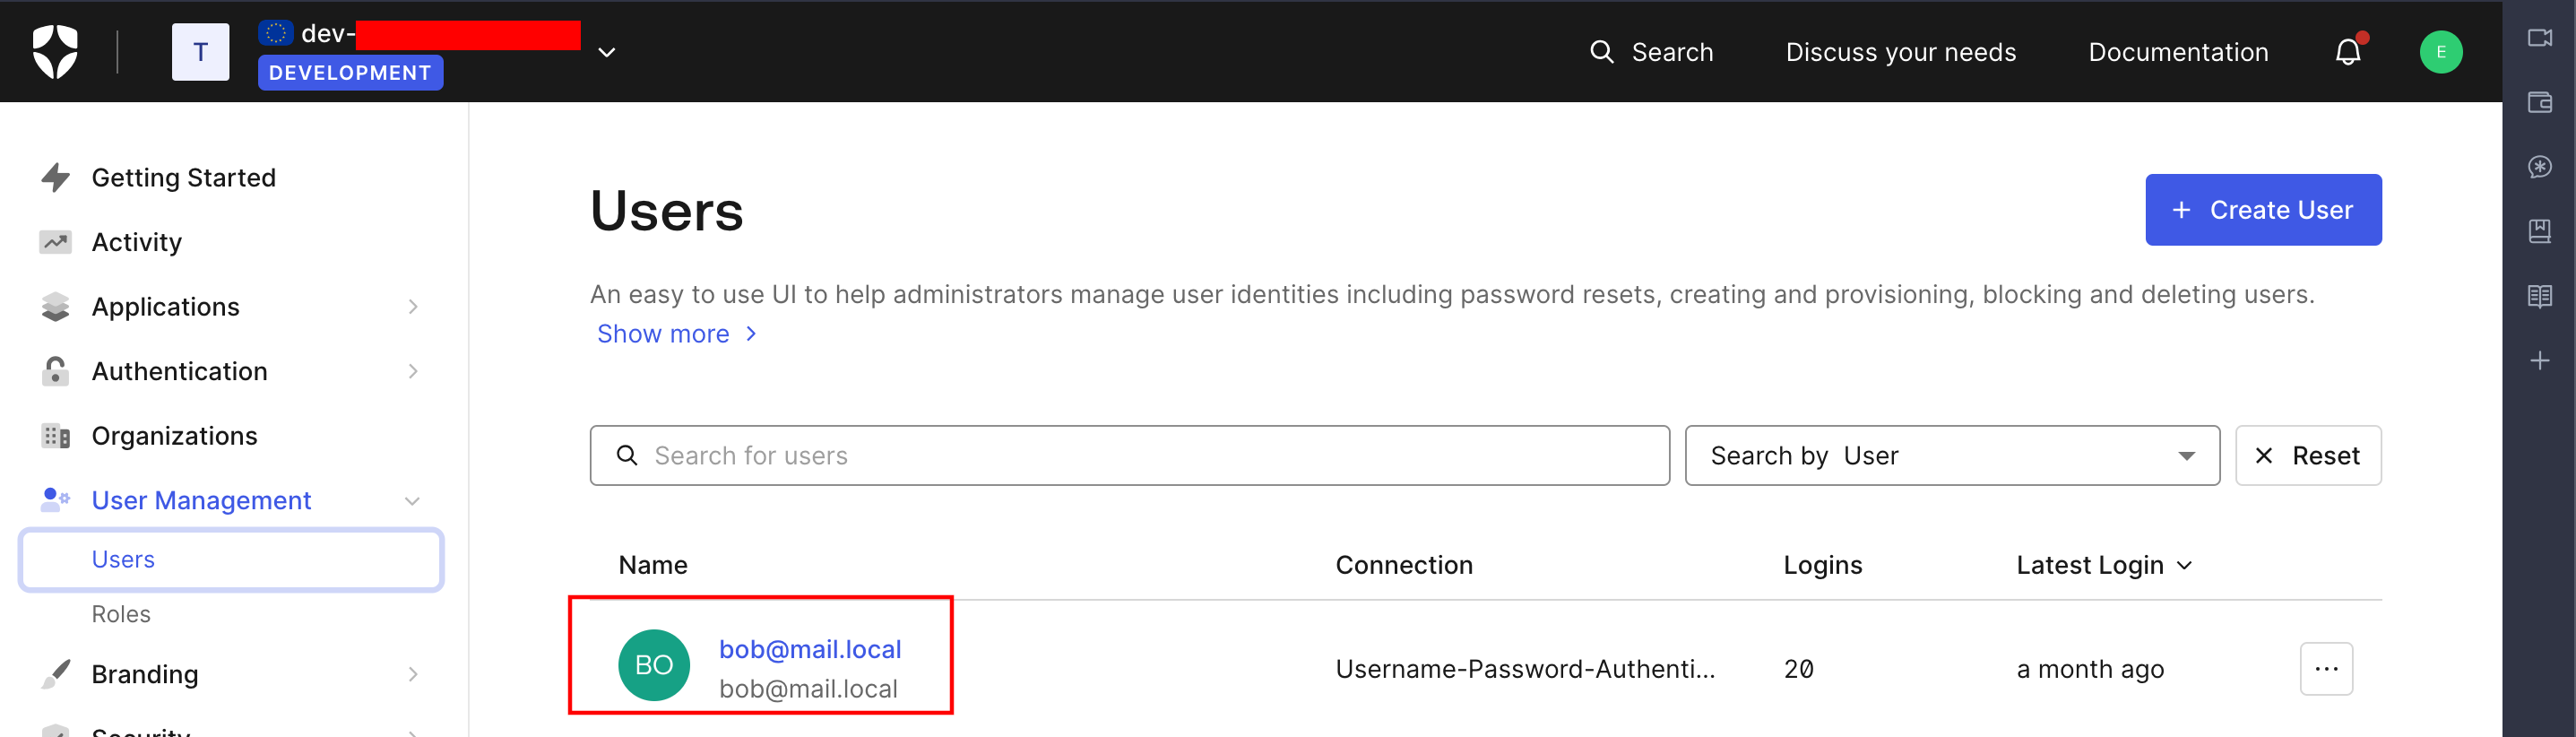2576x737 pixels.
Task: Select Users submenu item
Action: point(231,559)
